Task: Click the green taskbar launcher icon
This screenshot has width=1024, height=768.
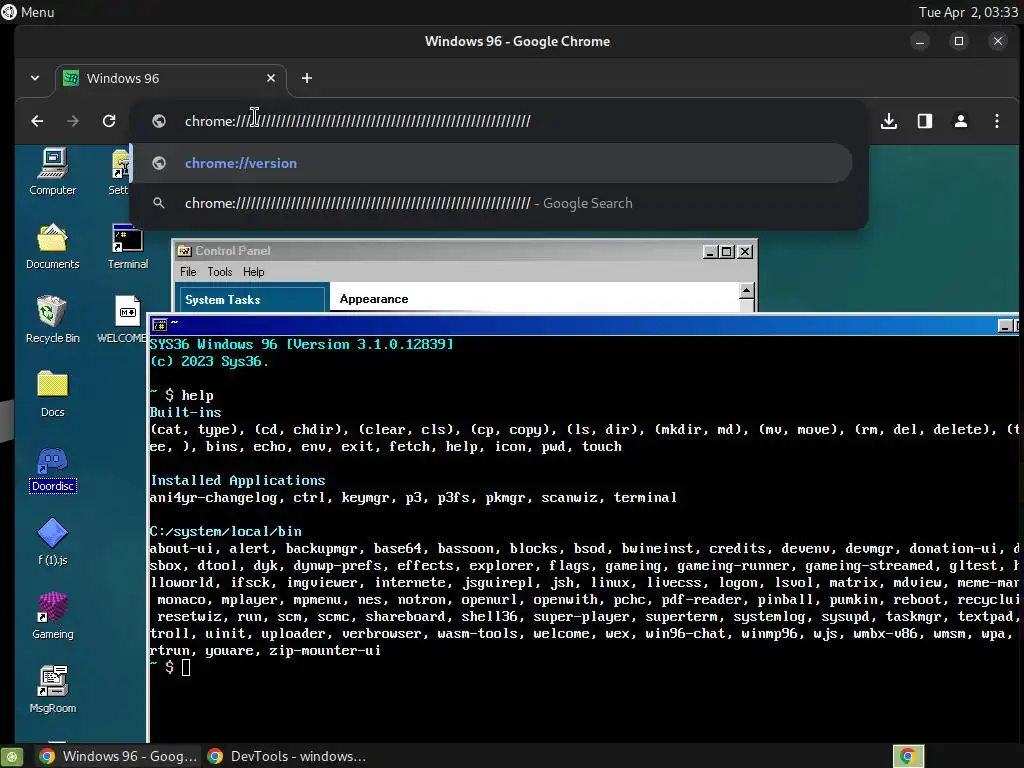Action: (x=12, y=757)
